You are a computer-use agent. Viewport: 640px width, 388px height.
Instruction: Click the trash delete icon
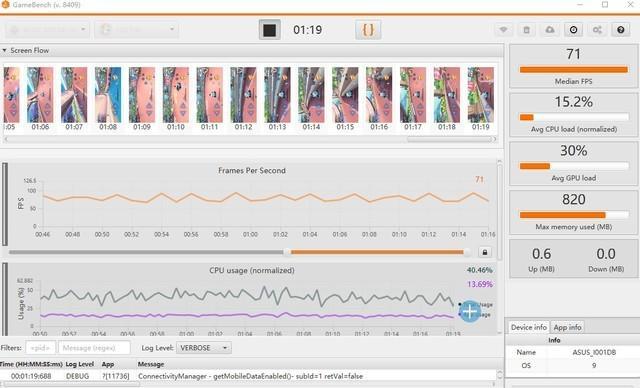[527, 30]
